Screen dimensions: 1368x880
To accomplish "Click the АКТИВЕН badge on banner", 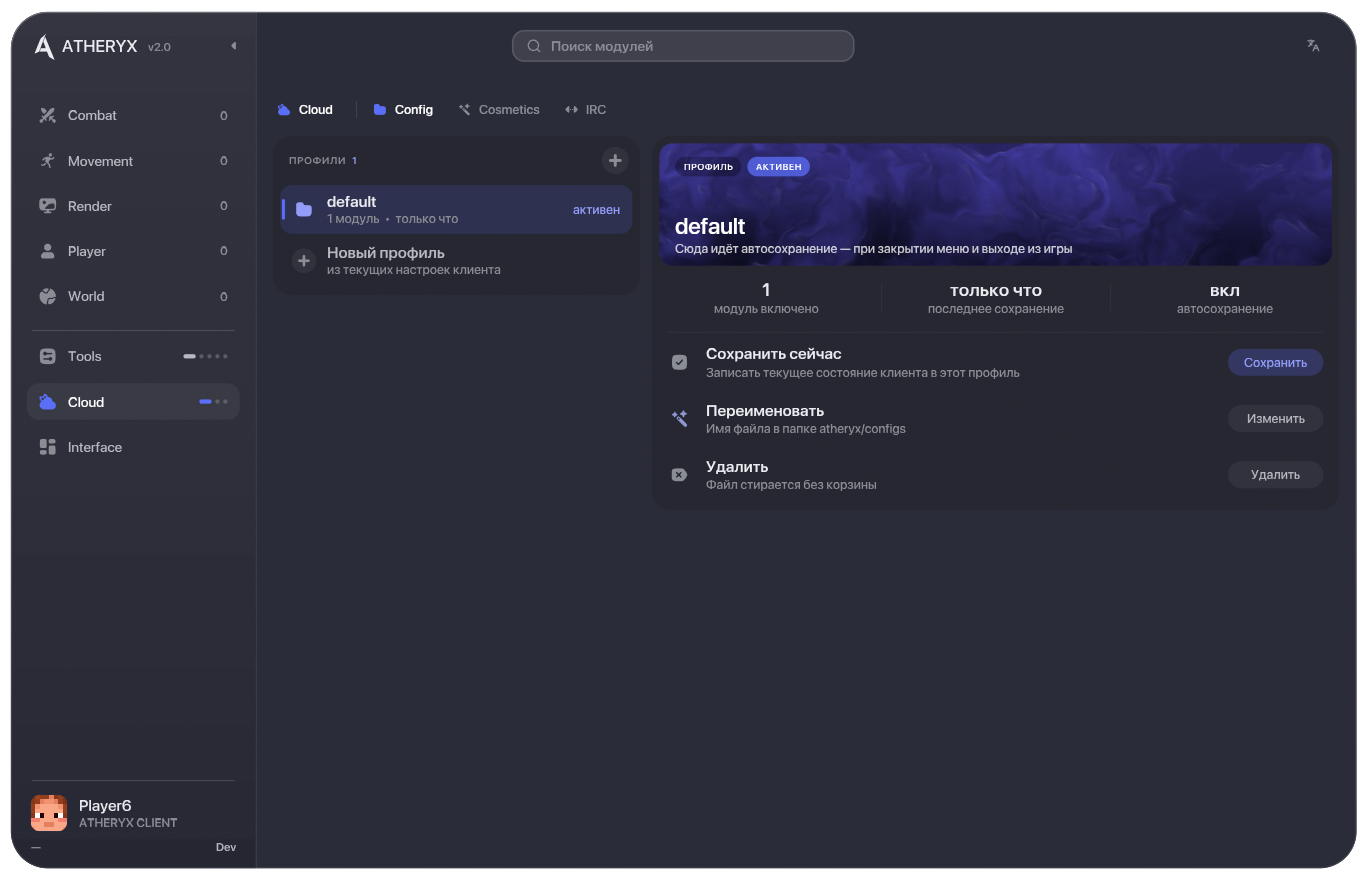I will tap(778, 167).
